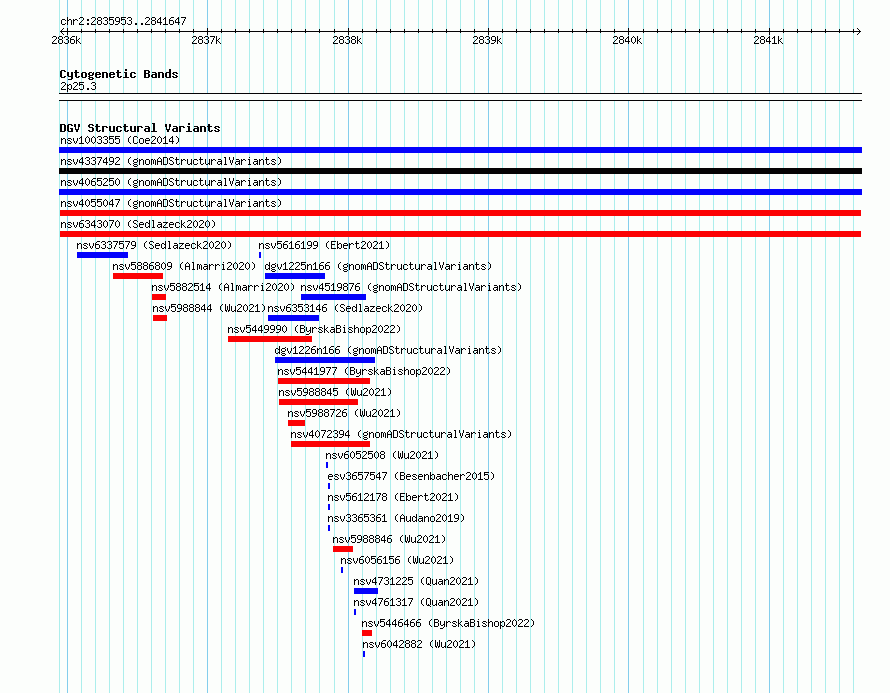
Task: Select the blue bar under nsv4519876
Action: click(333, 297)
